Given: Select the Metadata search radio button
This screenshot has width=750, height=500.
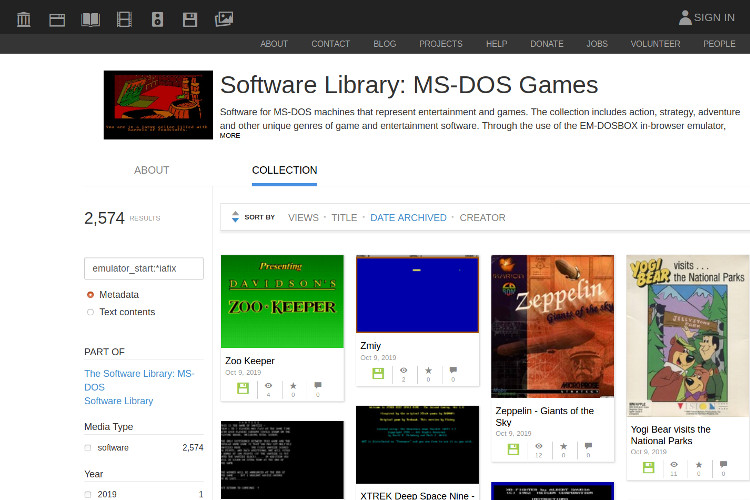Looking at the screenshot, I should tap(90, 295).
